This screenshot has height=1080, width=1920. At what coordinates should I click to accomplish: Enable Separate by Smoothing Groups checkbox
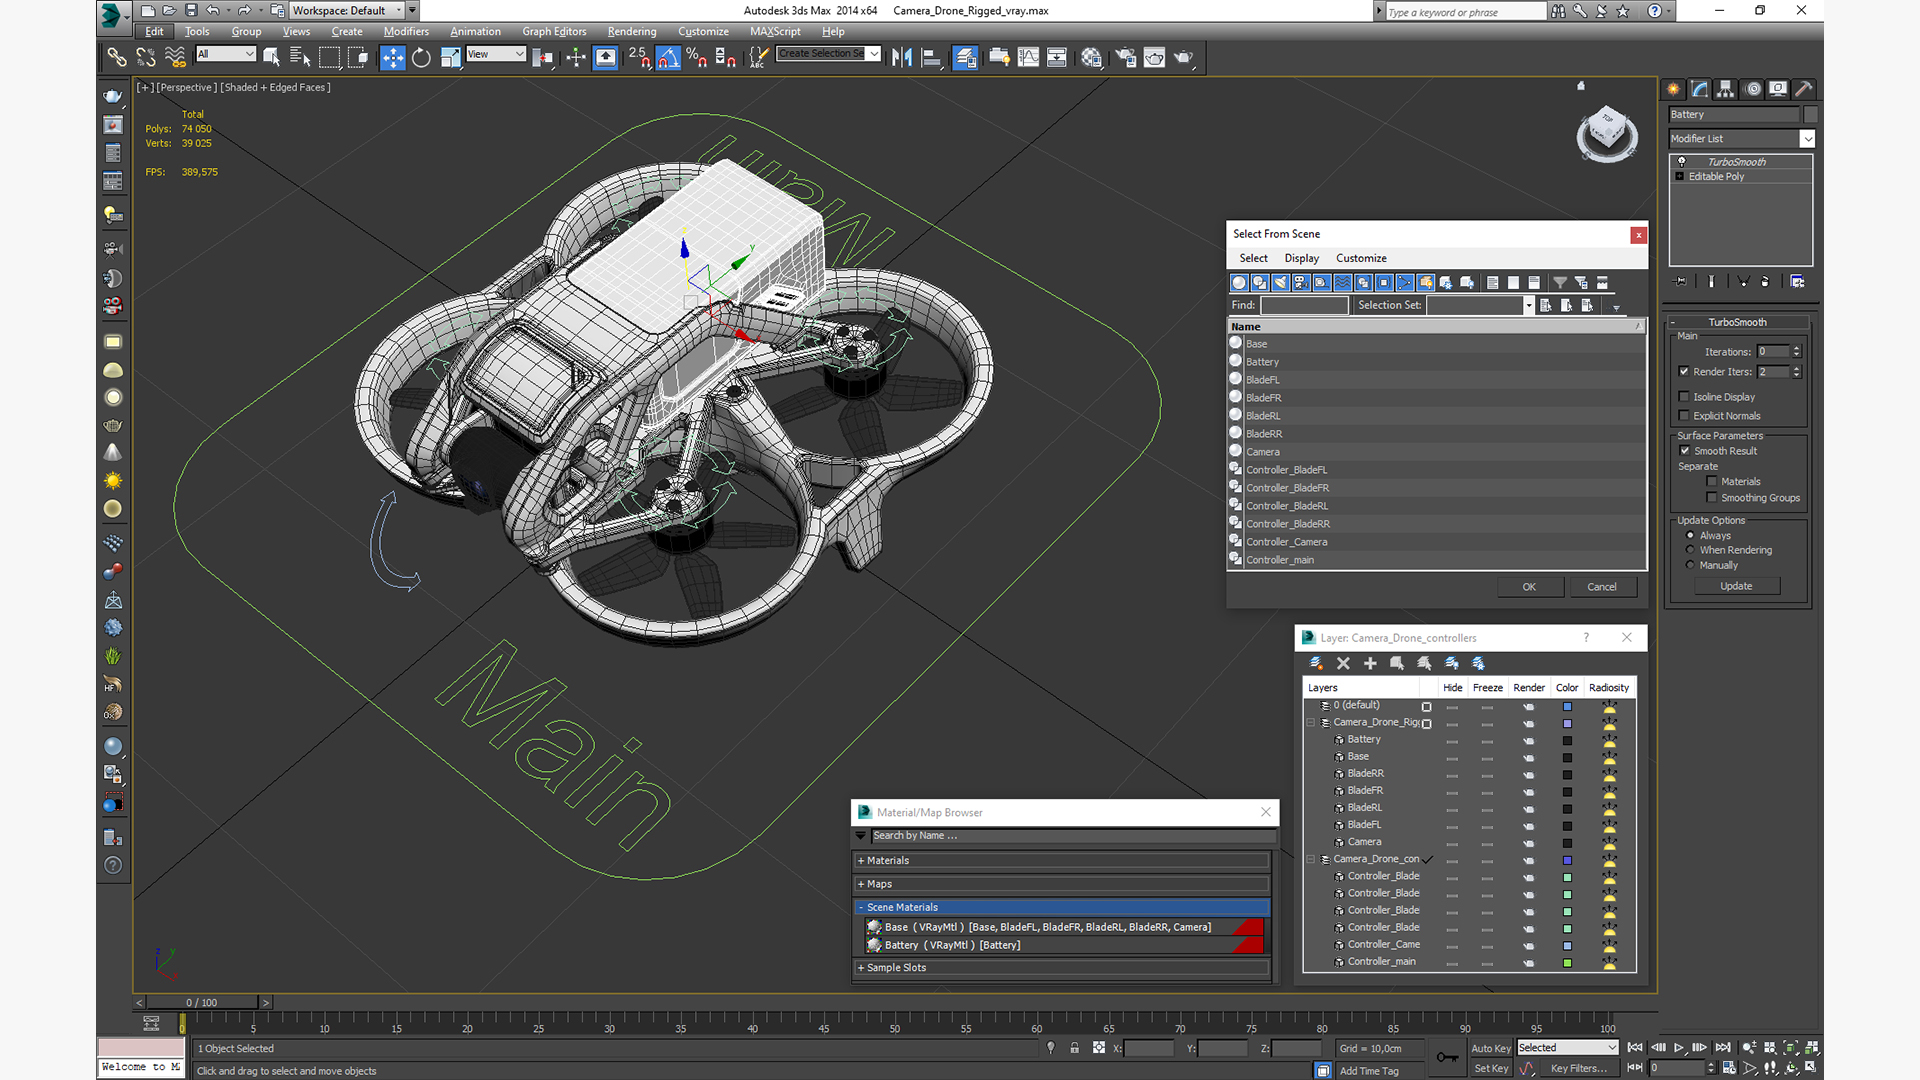[1712, 497]
